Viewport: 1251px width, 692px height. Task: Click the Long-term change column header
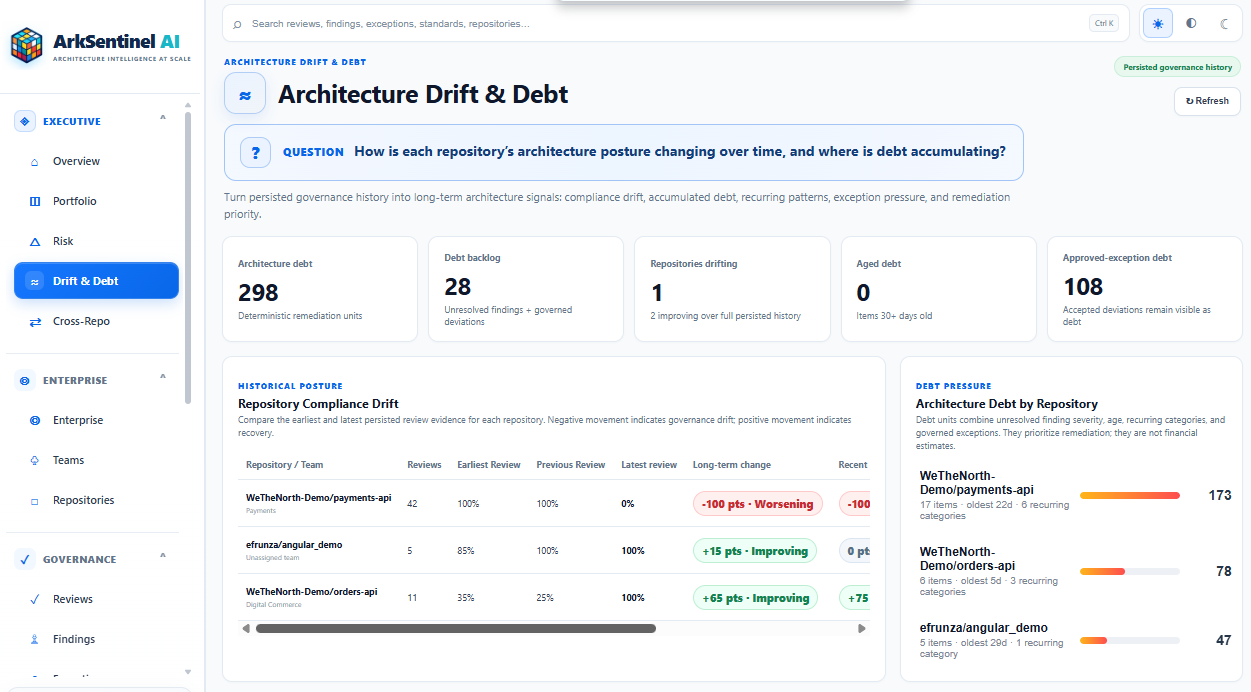(732, 465)
